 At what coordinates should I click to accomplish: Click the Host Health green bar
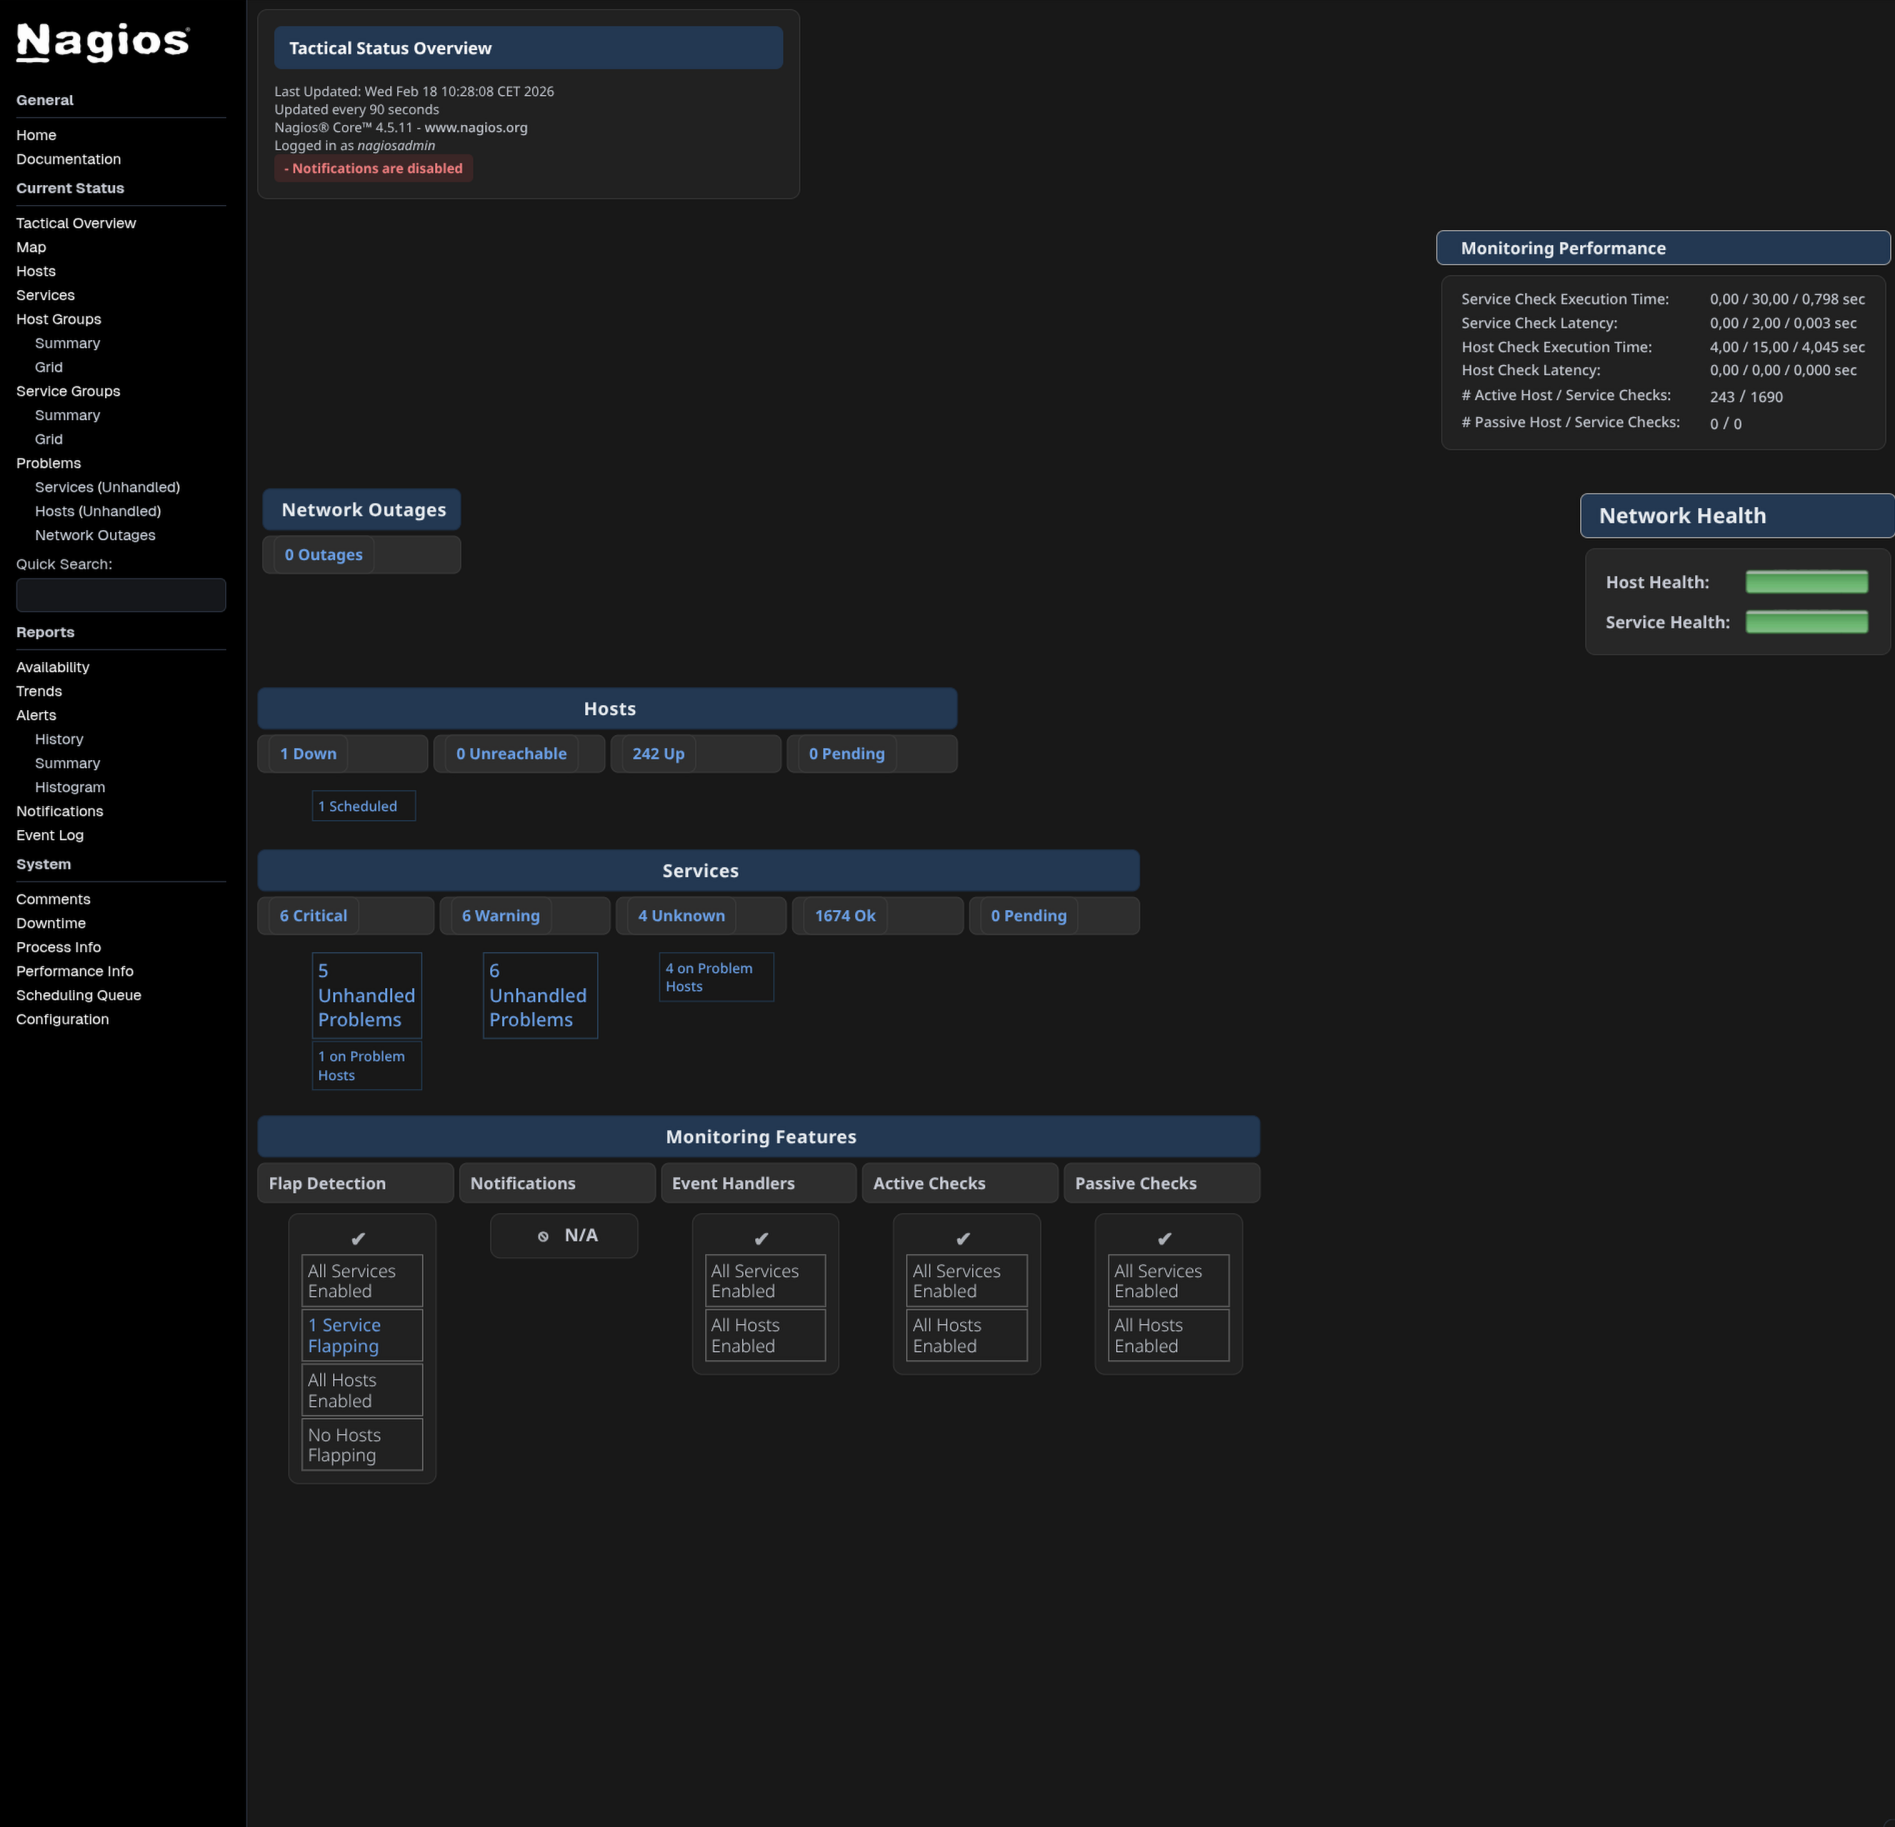click(1806, 582)
